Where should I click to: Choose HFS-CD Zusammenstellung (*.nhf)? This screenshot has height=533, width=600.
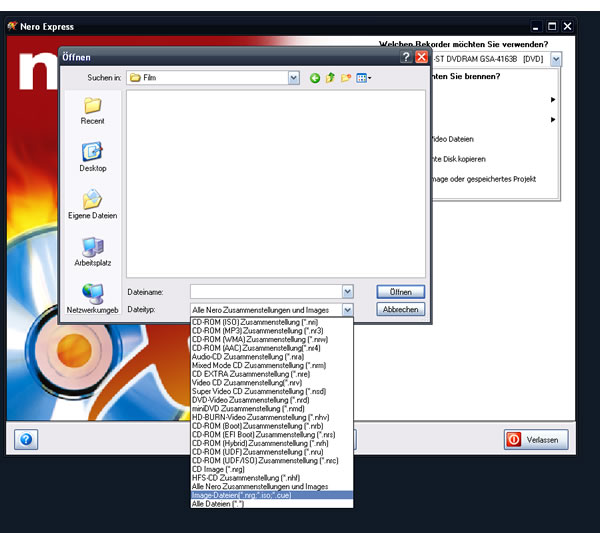click(x=272, y=478)
